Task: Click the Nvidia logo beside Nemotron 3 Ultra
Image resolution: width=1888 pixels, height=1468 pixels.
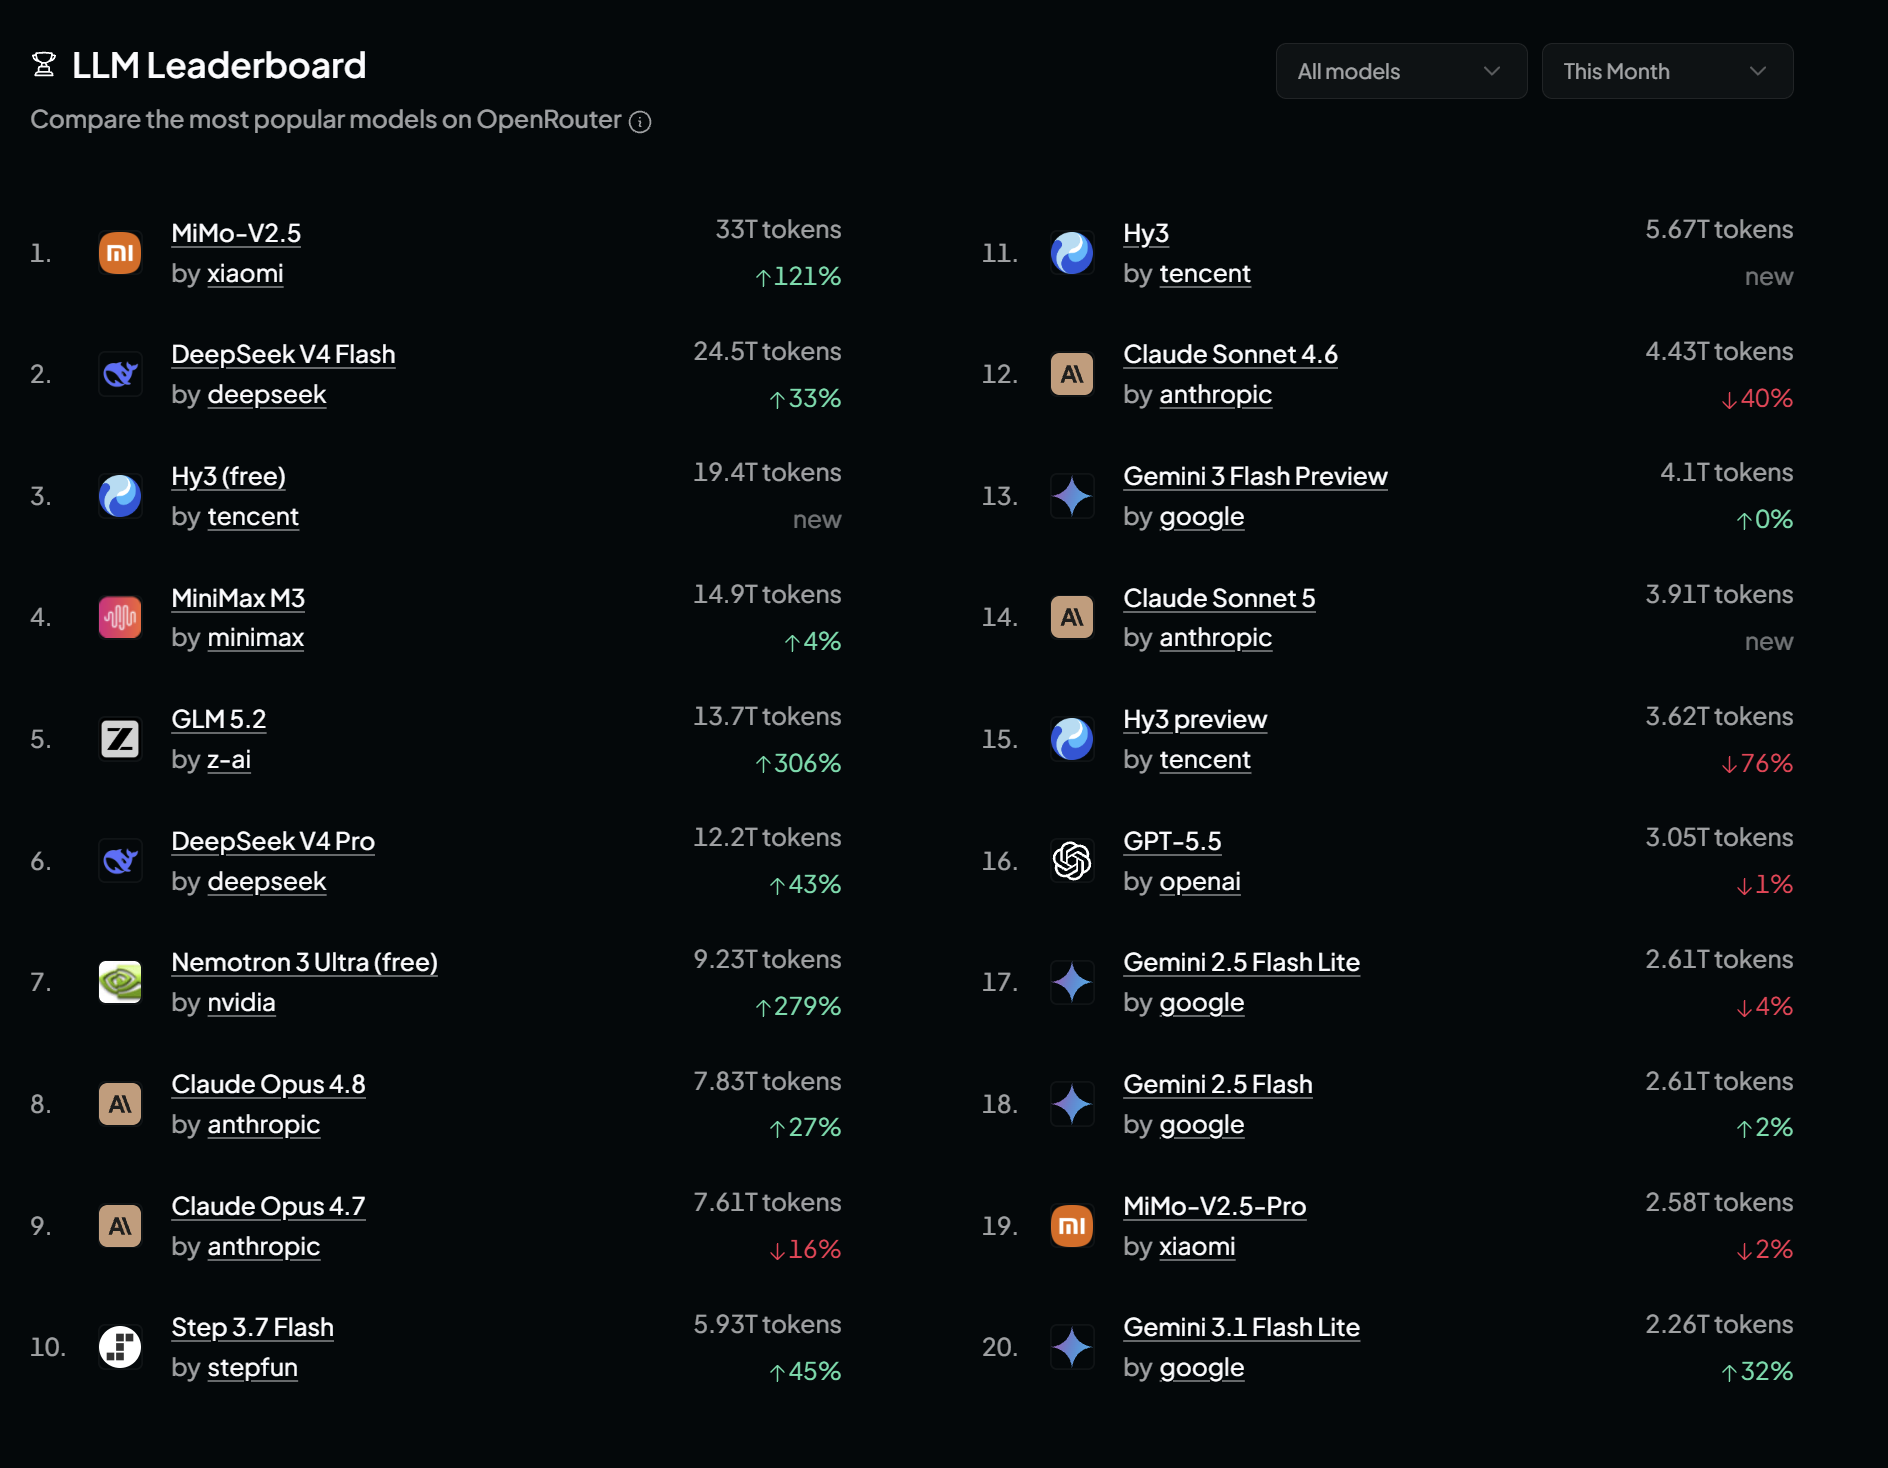Action: point(120,982)
